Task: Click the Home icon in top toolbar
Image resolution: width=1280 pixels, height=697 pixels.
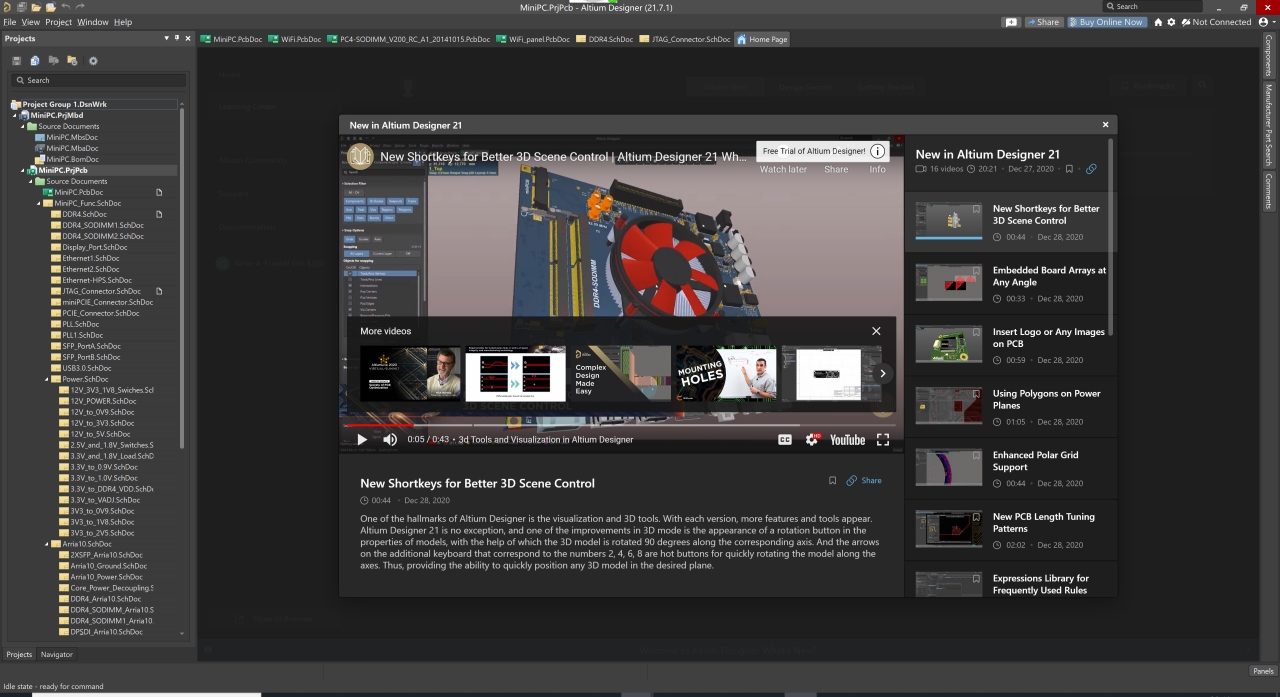Action: tap(1157, 22)
